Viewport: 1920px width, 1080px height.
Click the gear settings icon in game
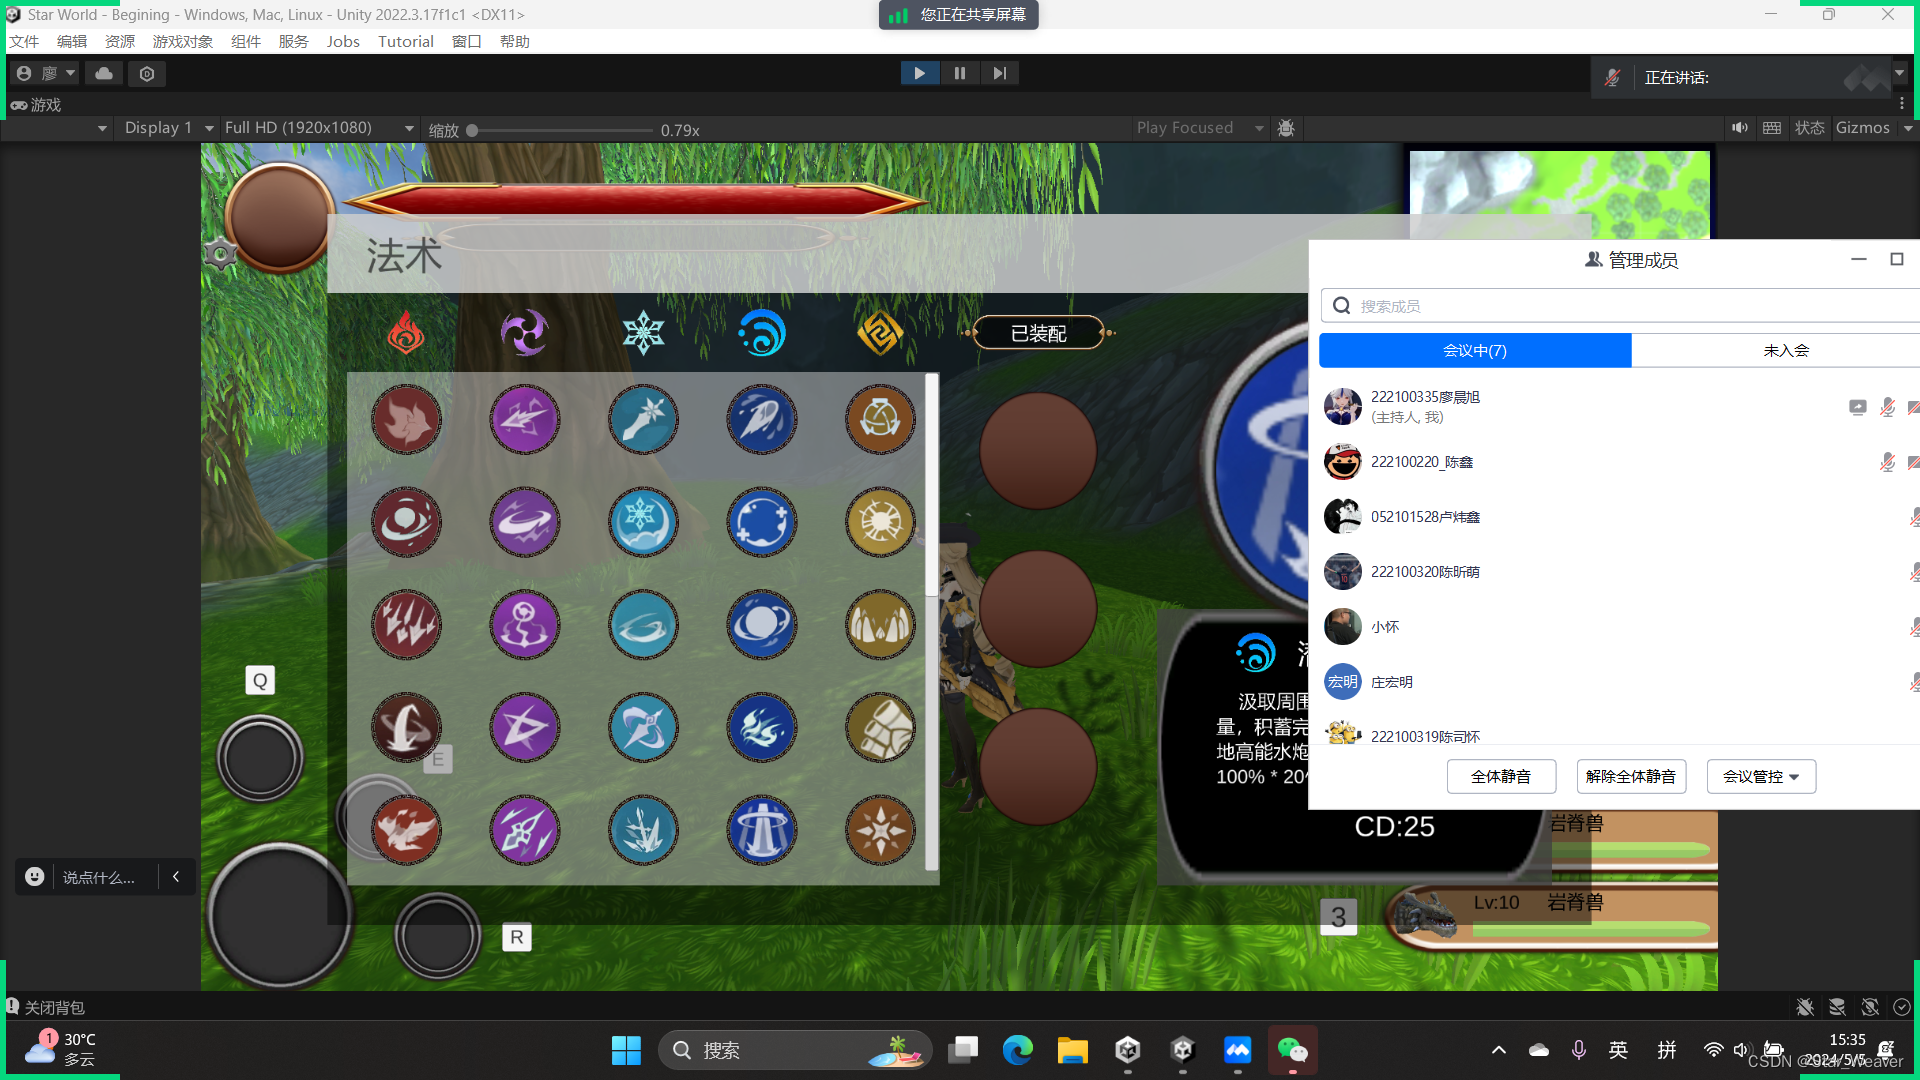tap(220, 254)
